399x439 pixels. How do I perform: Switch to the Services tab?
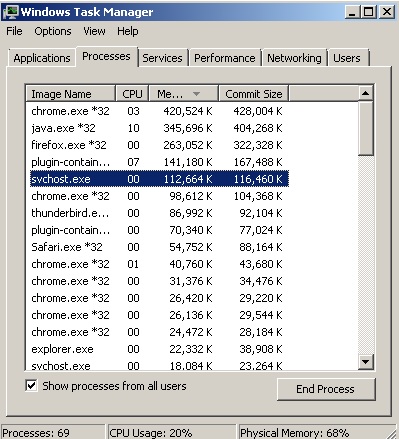point(162,58)
